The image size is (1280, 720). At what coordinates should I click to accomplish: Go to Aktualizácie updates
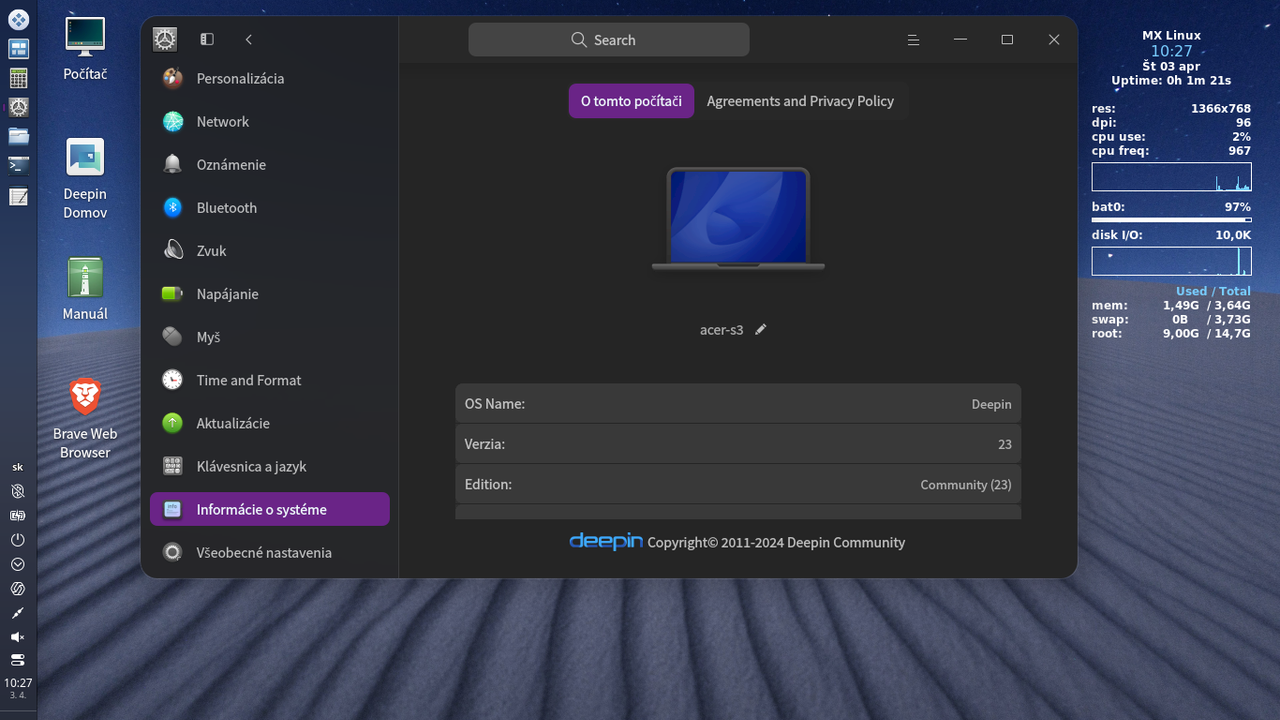tap(269, 422)
